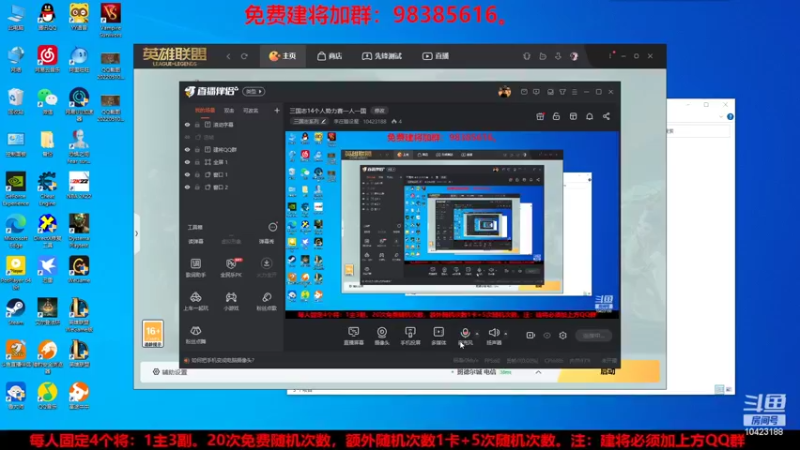Click the padlock icon beside the bell
Screen dimensions: 800x450
[x=556, y=116]
